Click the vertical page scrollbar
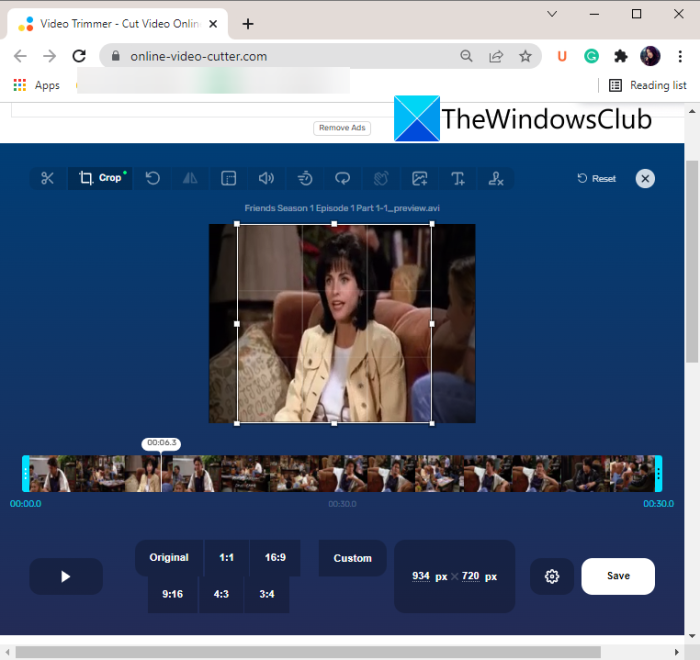Image resolution: width=700 pixels, height=660 pixels. point(692,261)
